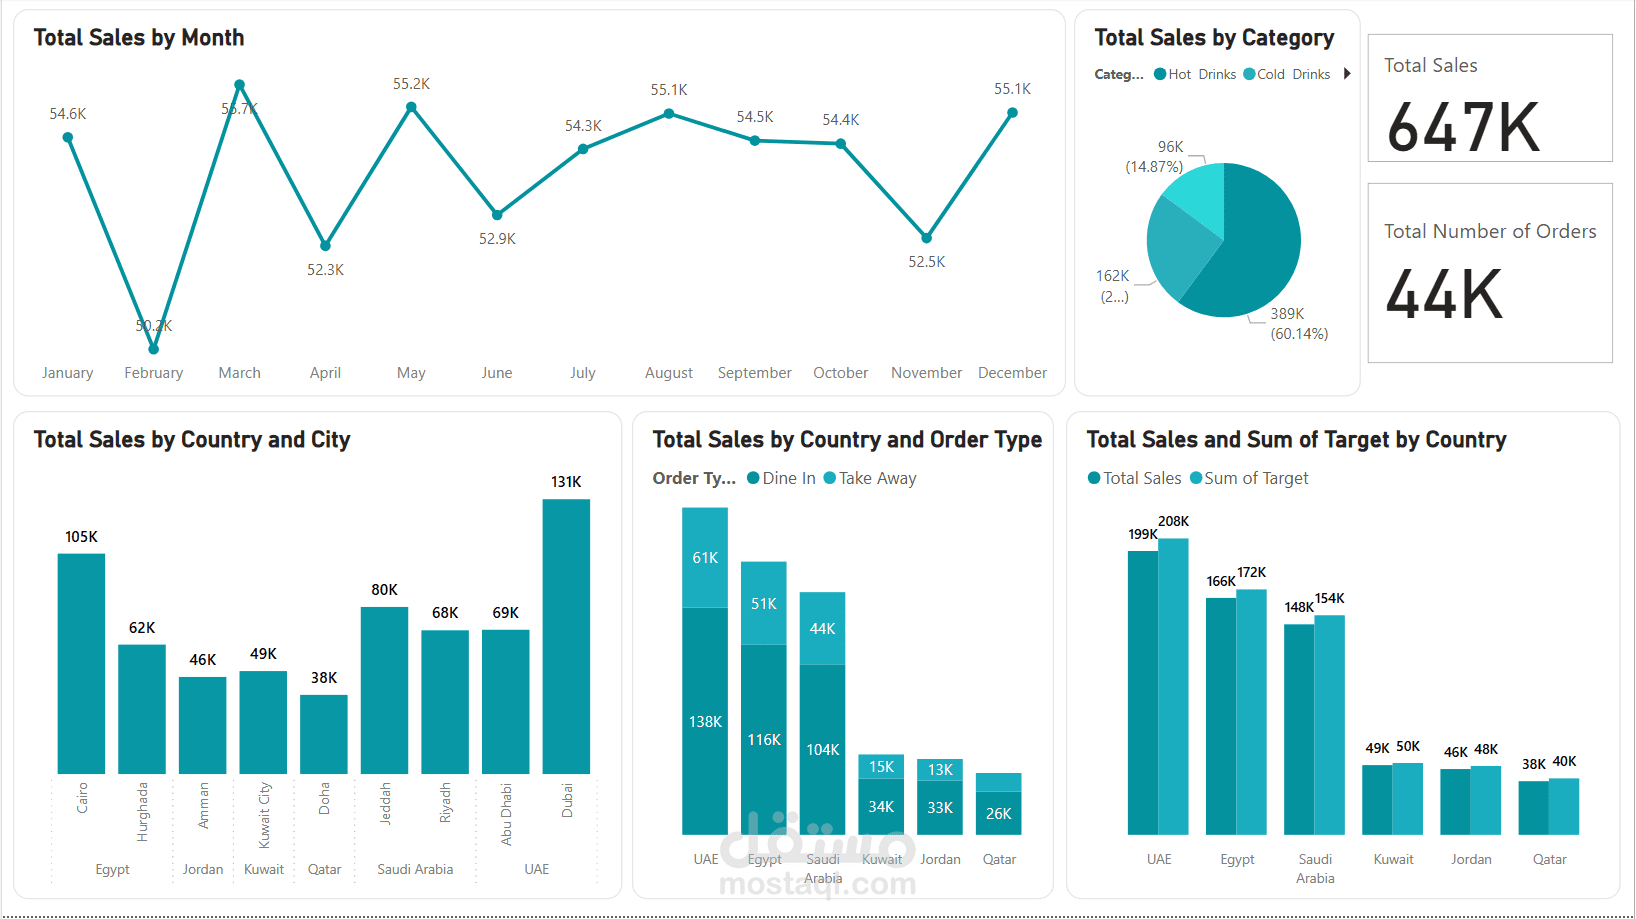Expand the category legend with the right arrow

coord(1347,73)
